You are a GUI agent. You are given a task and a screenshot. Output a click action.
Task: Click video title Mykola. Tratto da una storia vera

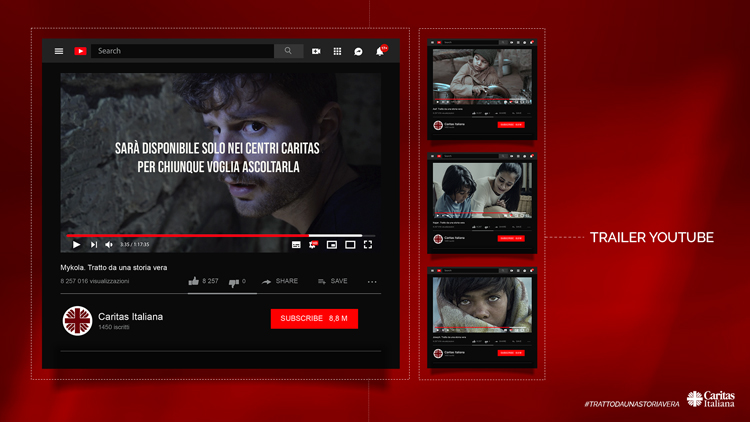114,267
